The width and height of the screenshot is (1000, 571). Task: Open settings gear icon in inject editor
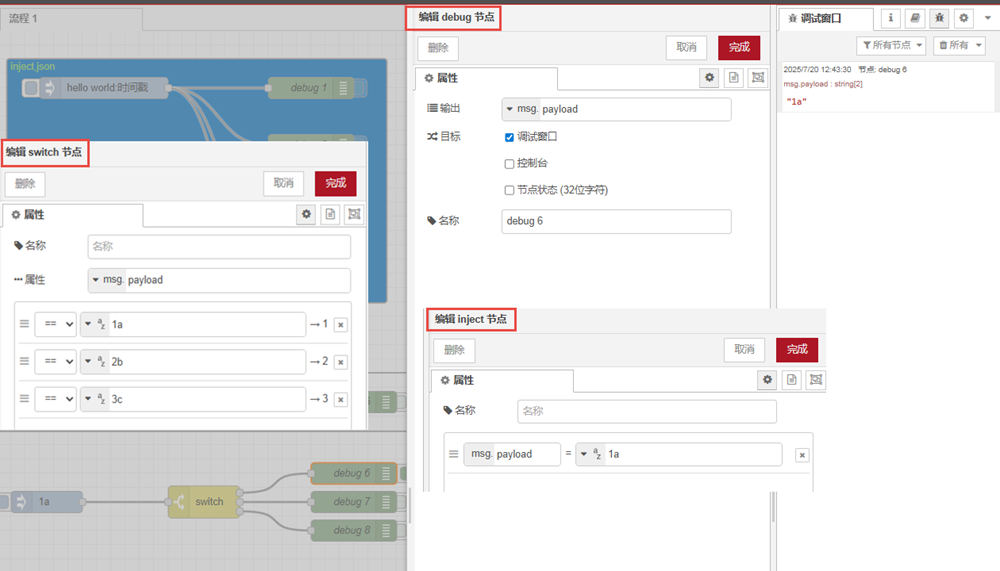(767, 380)
